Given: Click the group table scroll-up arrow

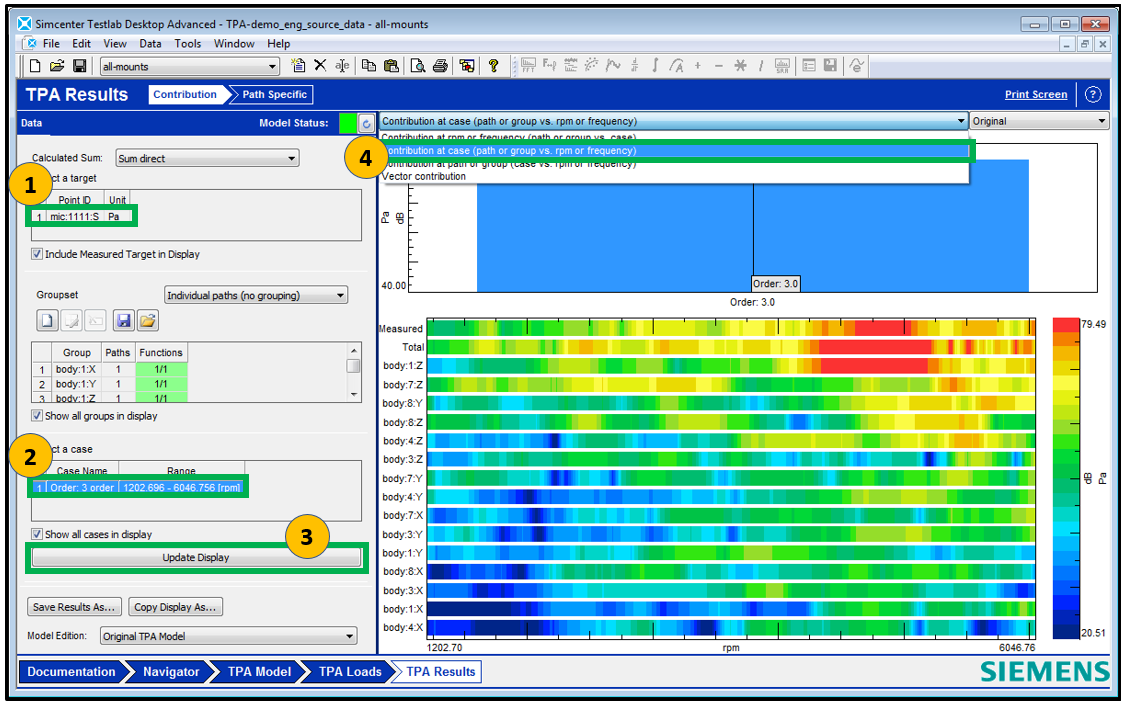Looking at the screenshot, I should [x=353, y=350].
